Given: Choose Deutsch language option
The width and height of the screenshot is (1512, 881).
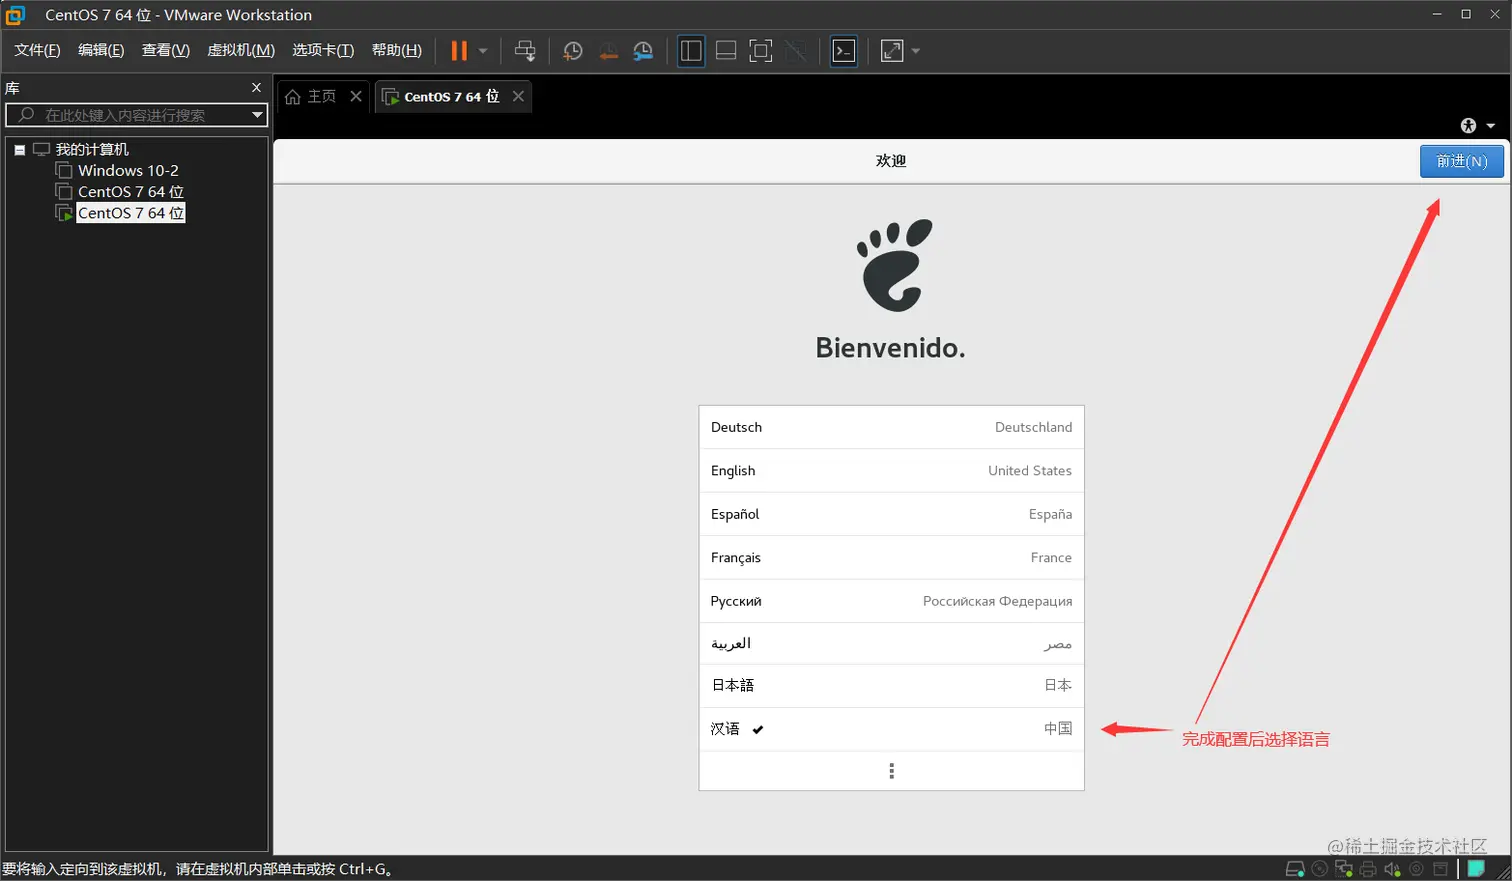Looking at the screenshot, I should (x=891, y=427).
